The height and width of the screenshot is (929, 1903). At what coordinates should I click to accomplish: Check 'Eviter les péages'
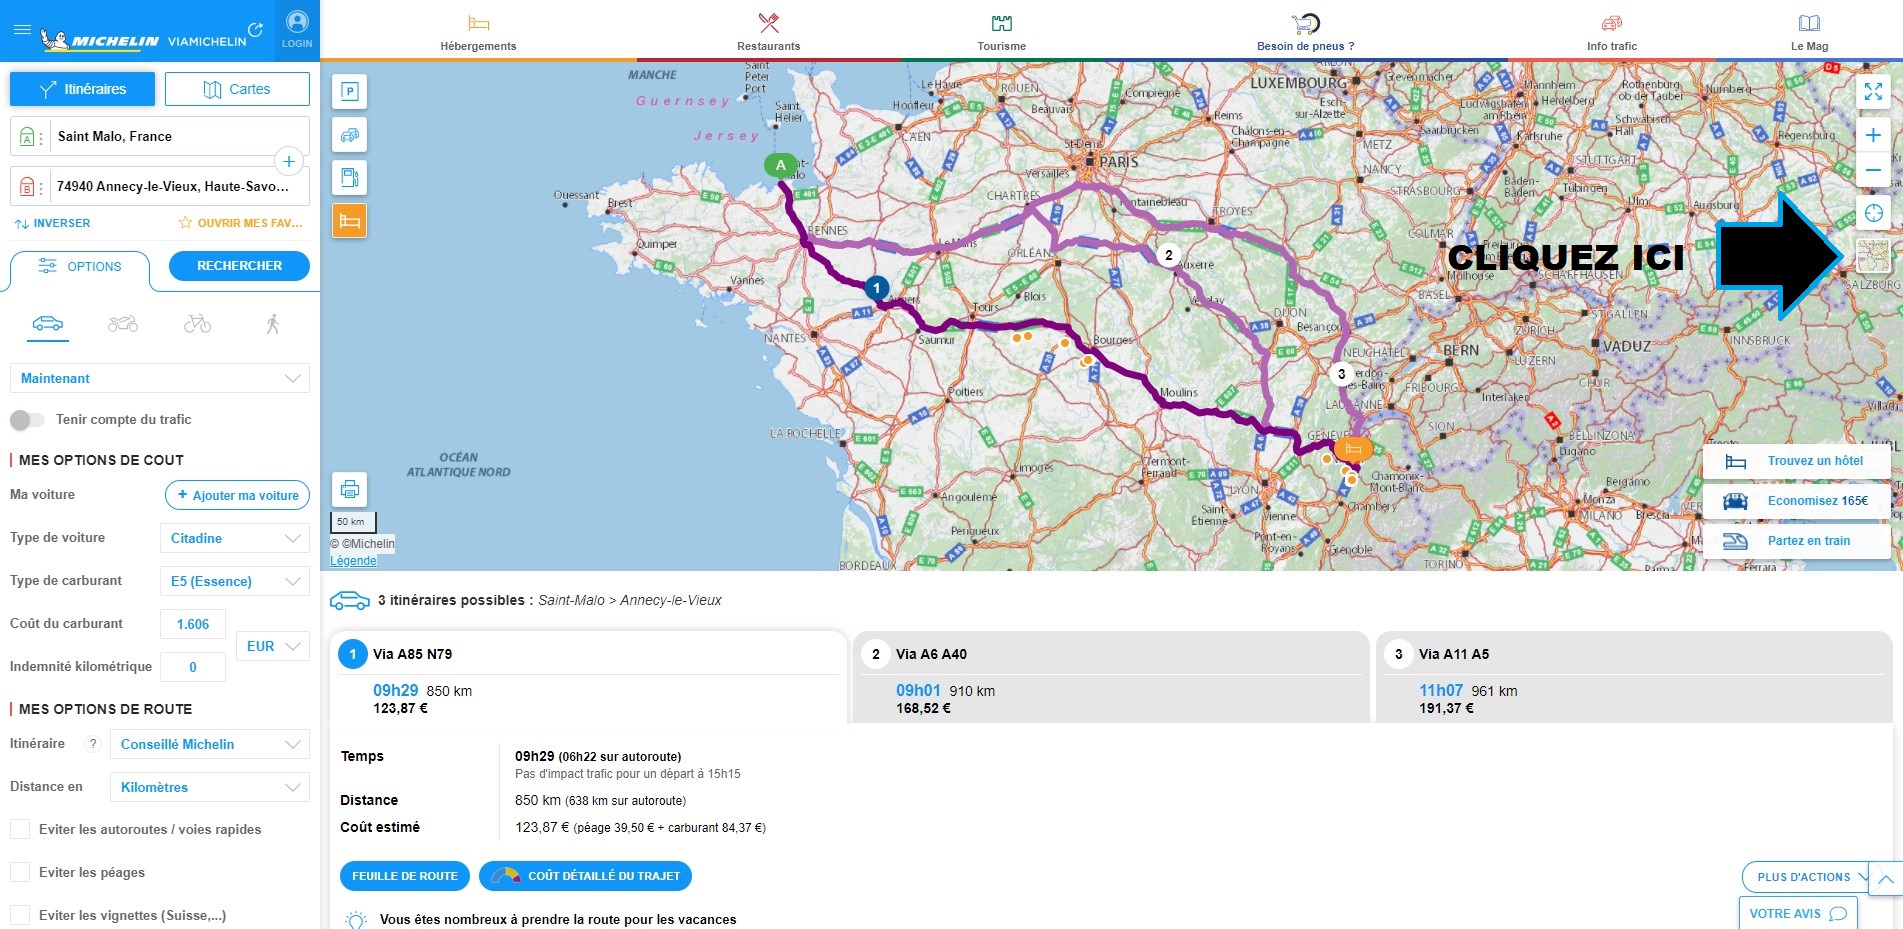click(20, 872)
